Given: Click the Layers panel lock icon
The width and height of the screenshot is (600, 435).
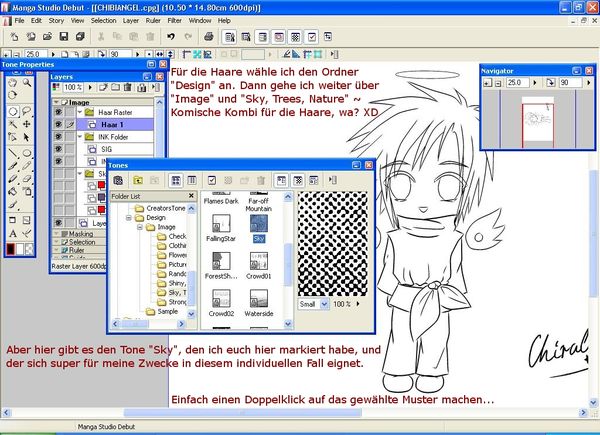Looking at the screenshot, I should (142, 88).
